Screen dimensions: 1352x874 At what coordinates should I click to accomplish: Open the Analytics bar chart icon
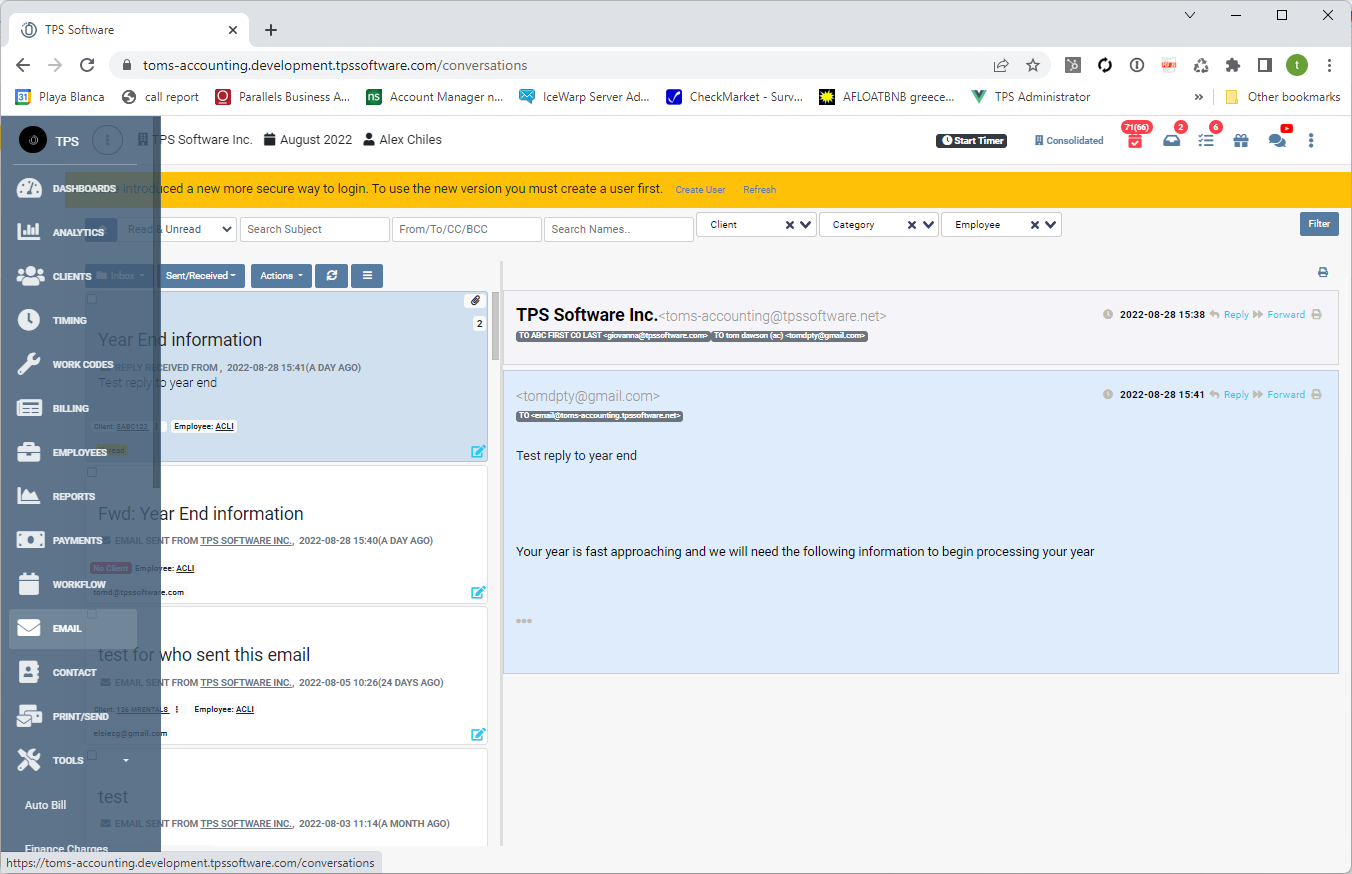point(30,232)
